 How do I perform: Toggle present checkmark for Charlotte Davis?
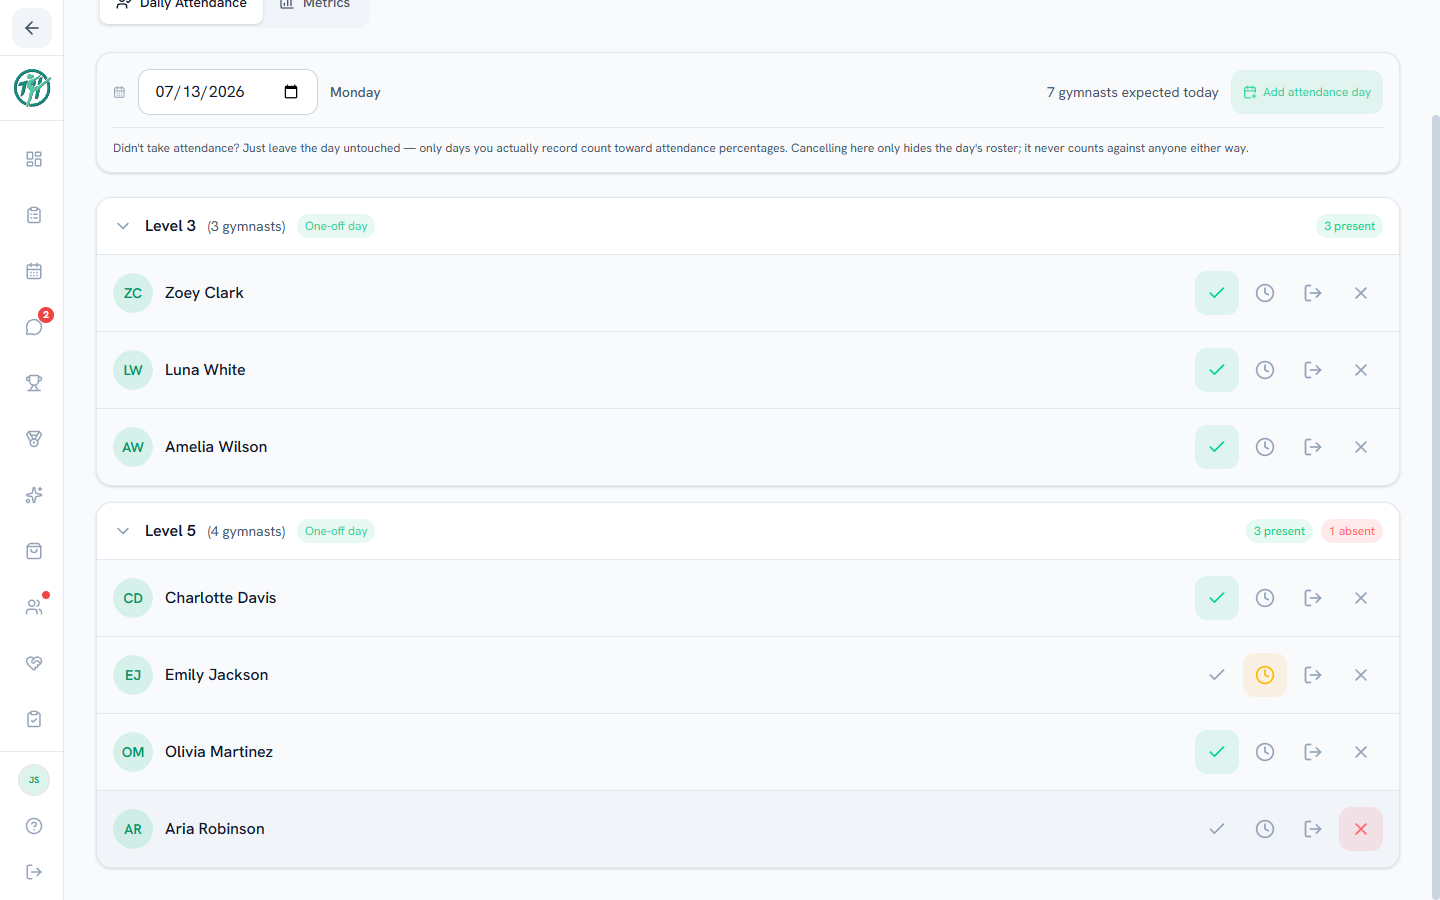pos(1217,598)
